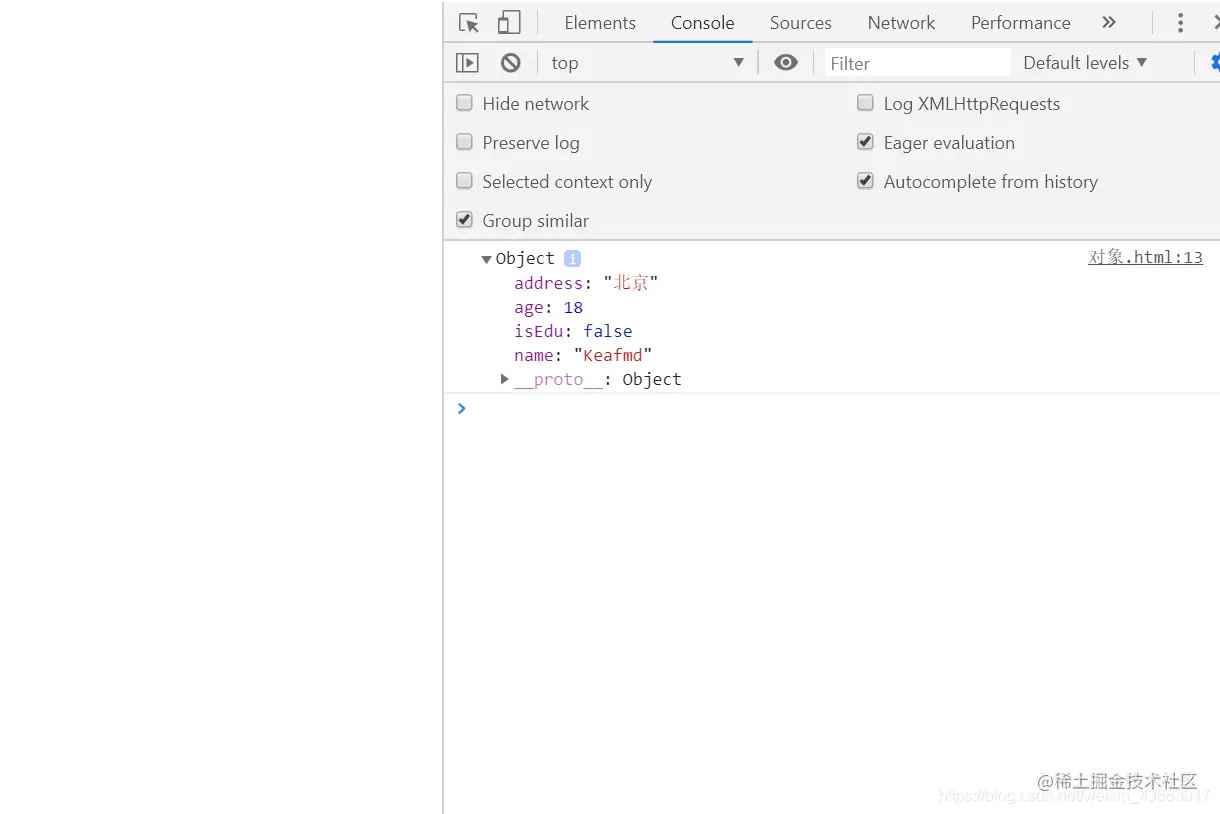Collapse the logged Object triangle
1220x814 pixels.
pos(486,259)
